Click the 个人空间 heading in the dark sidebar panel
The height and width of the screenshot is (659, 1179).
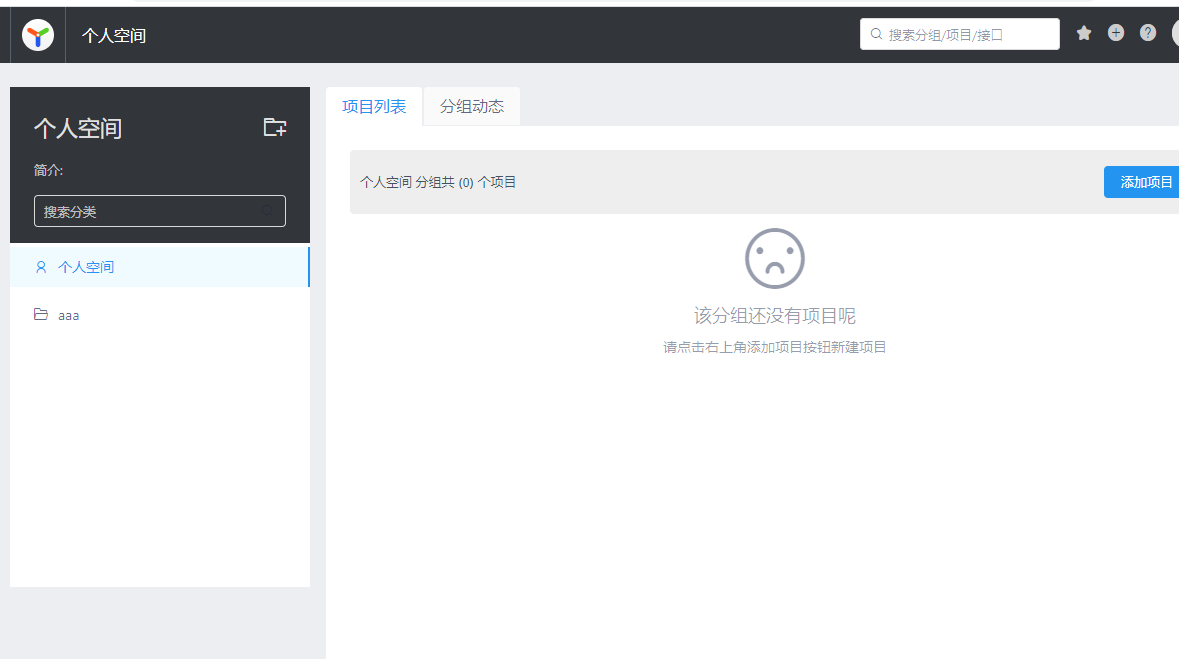78,128
